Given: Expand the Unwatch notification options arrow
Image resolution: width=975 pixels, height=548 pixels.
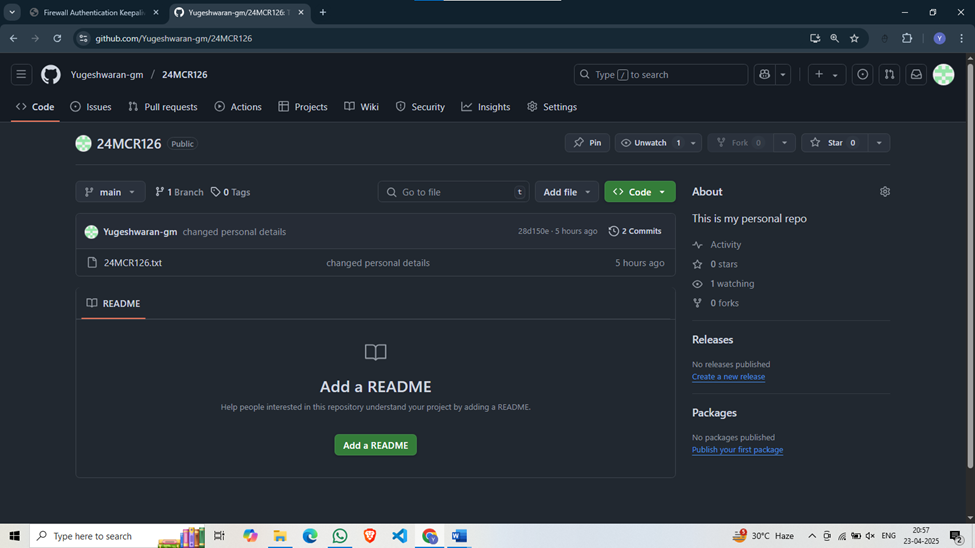Looking at the screenshot, I should click(693, 143).
